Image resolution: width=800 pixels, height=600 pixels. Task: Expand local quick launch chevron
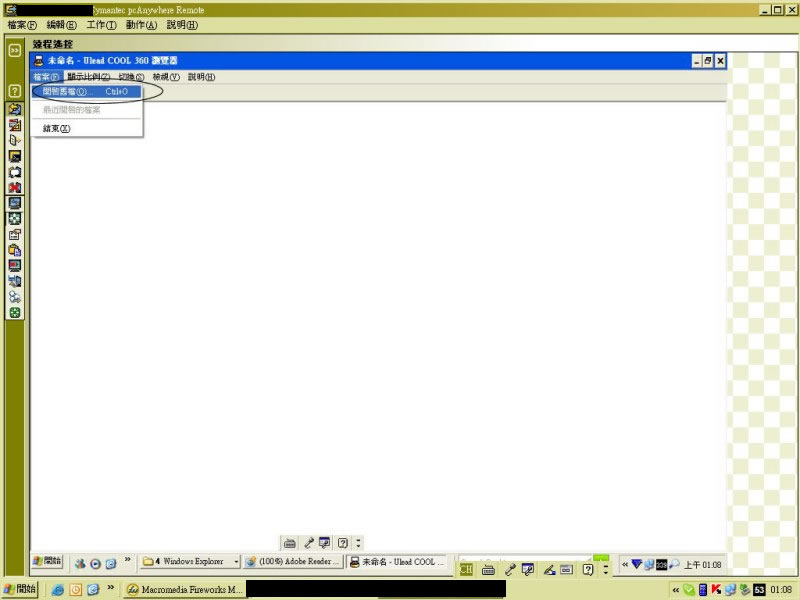point(110,587)
